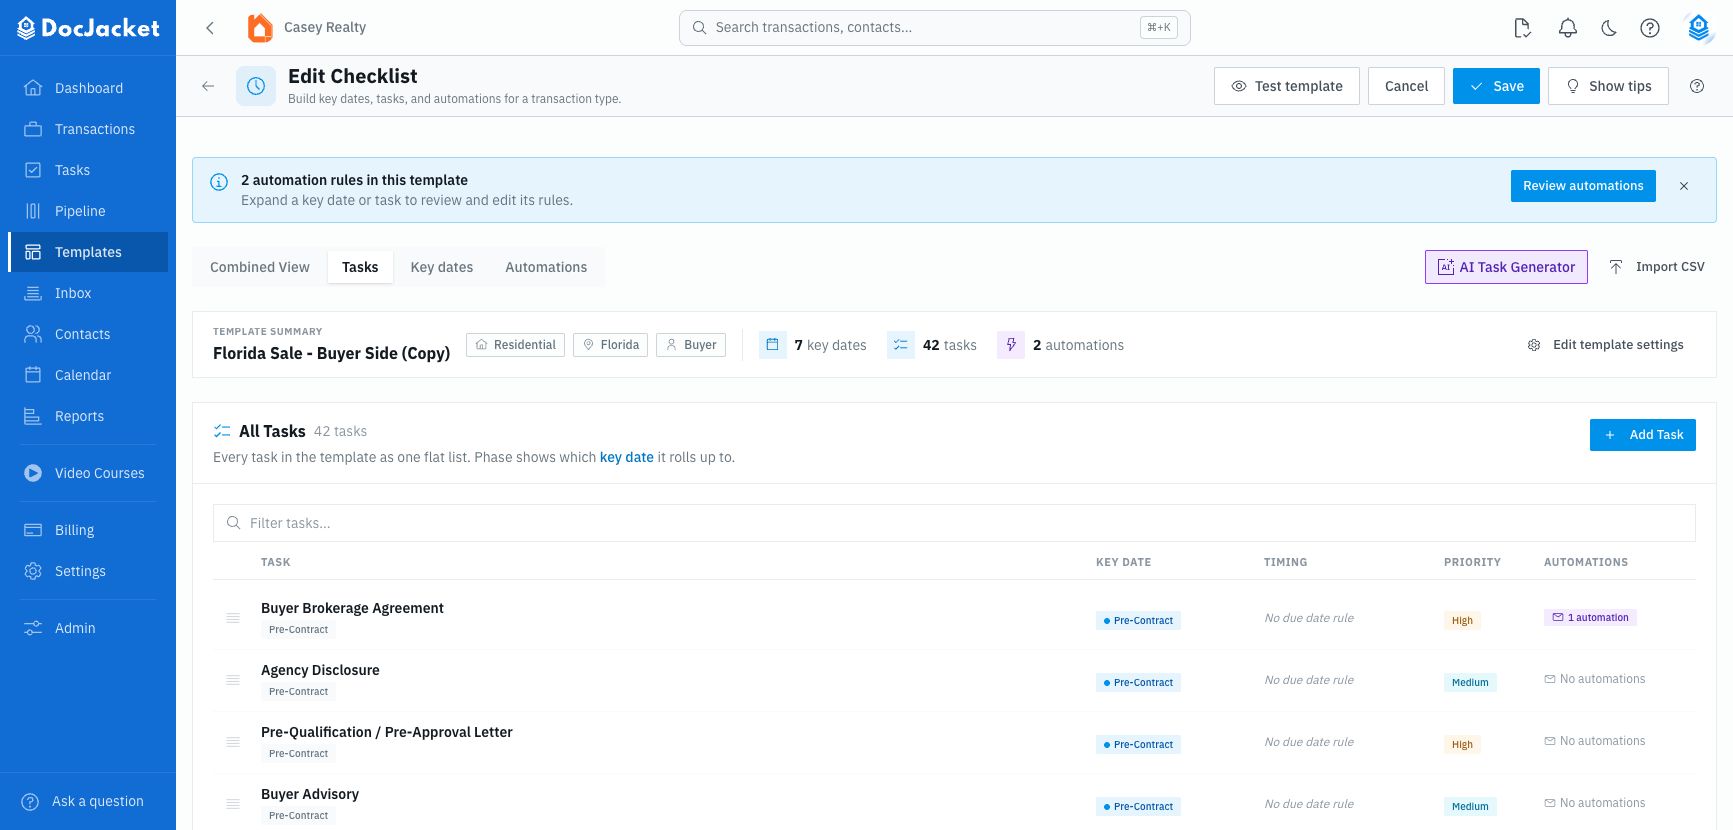Focus the search transactions field

(935, 28)
